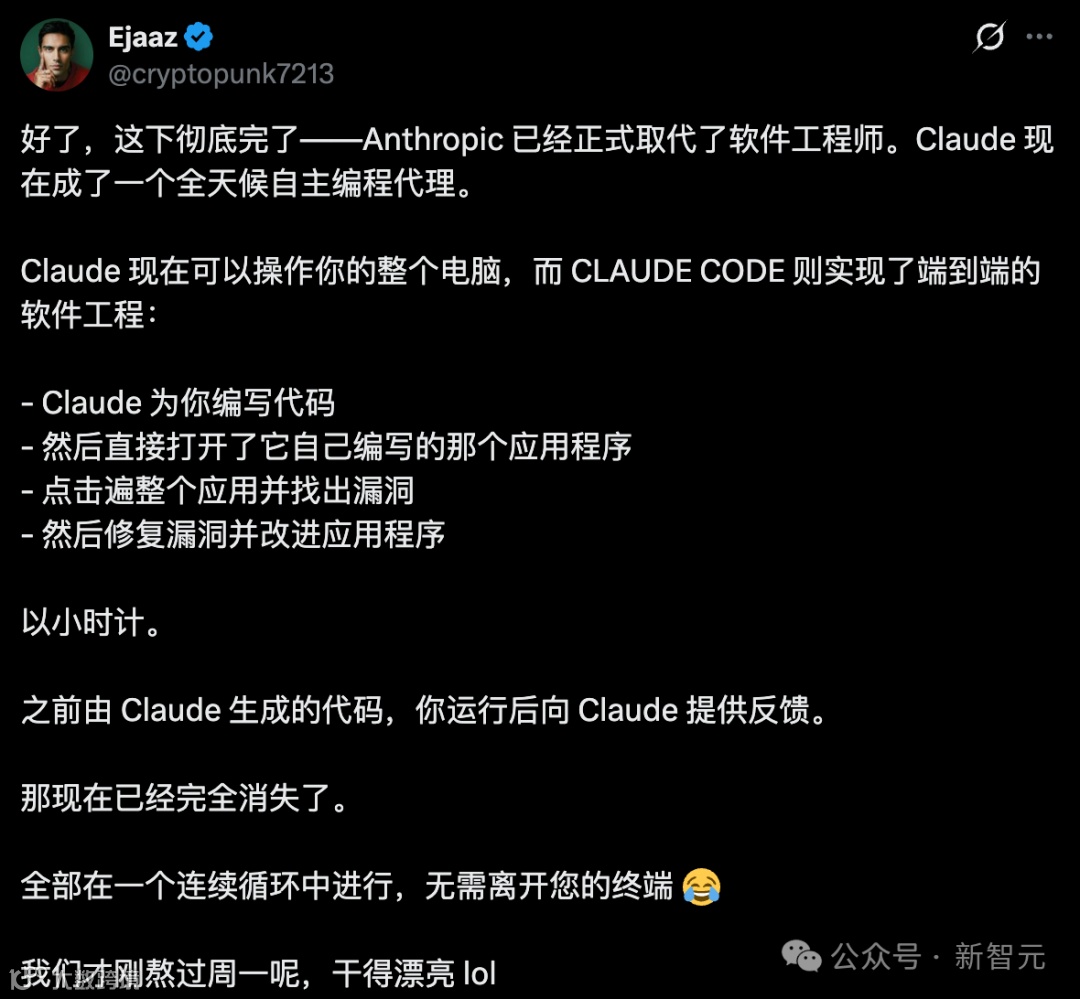
Task: Click the bullet line Claude 为你编写代码
Action: click(x=178, y=403)
